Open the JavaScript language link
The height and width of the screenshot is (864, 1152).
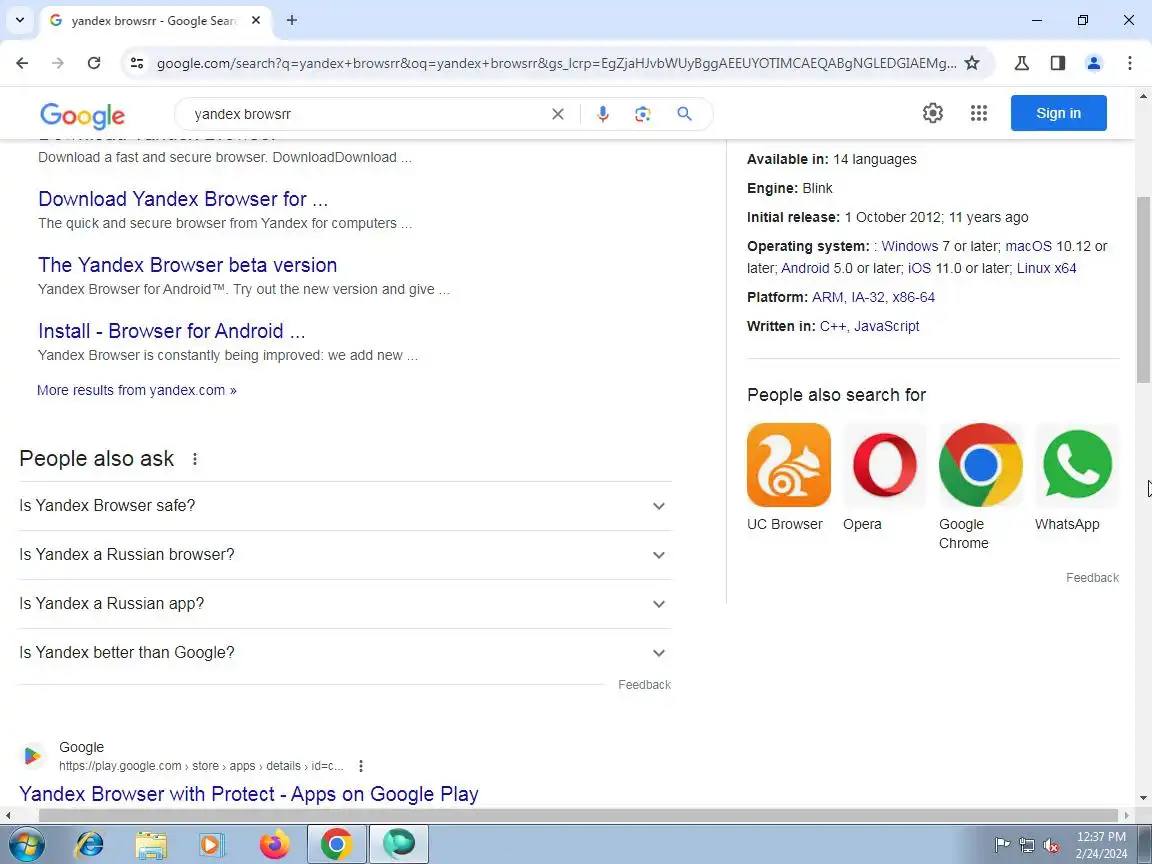(886, 326)
